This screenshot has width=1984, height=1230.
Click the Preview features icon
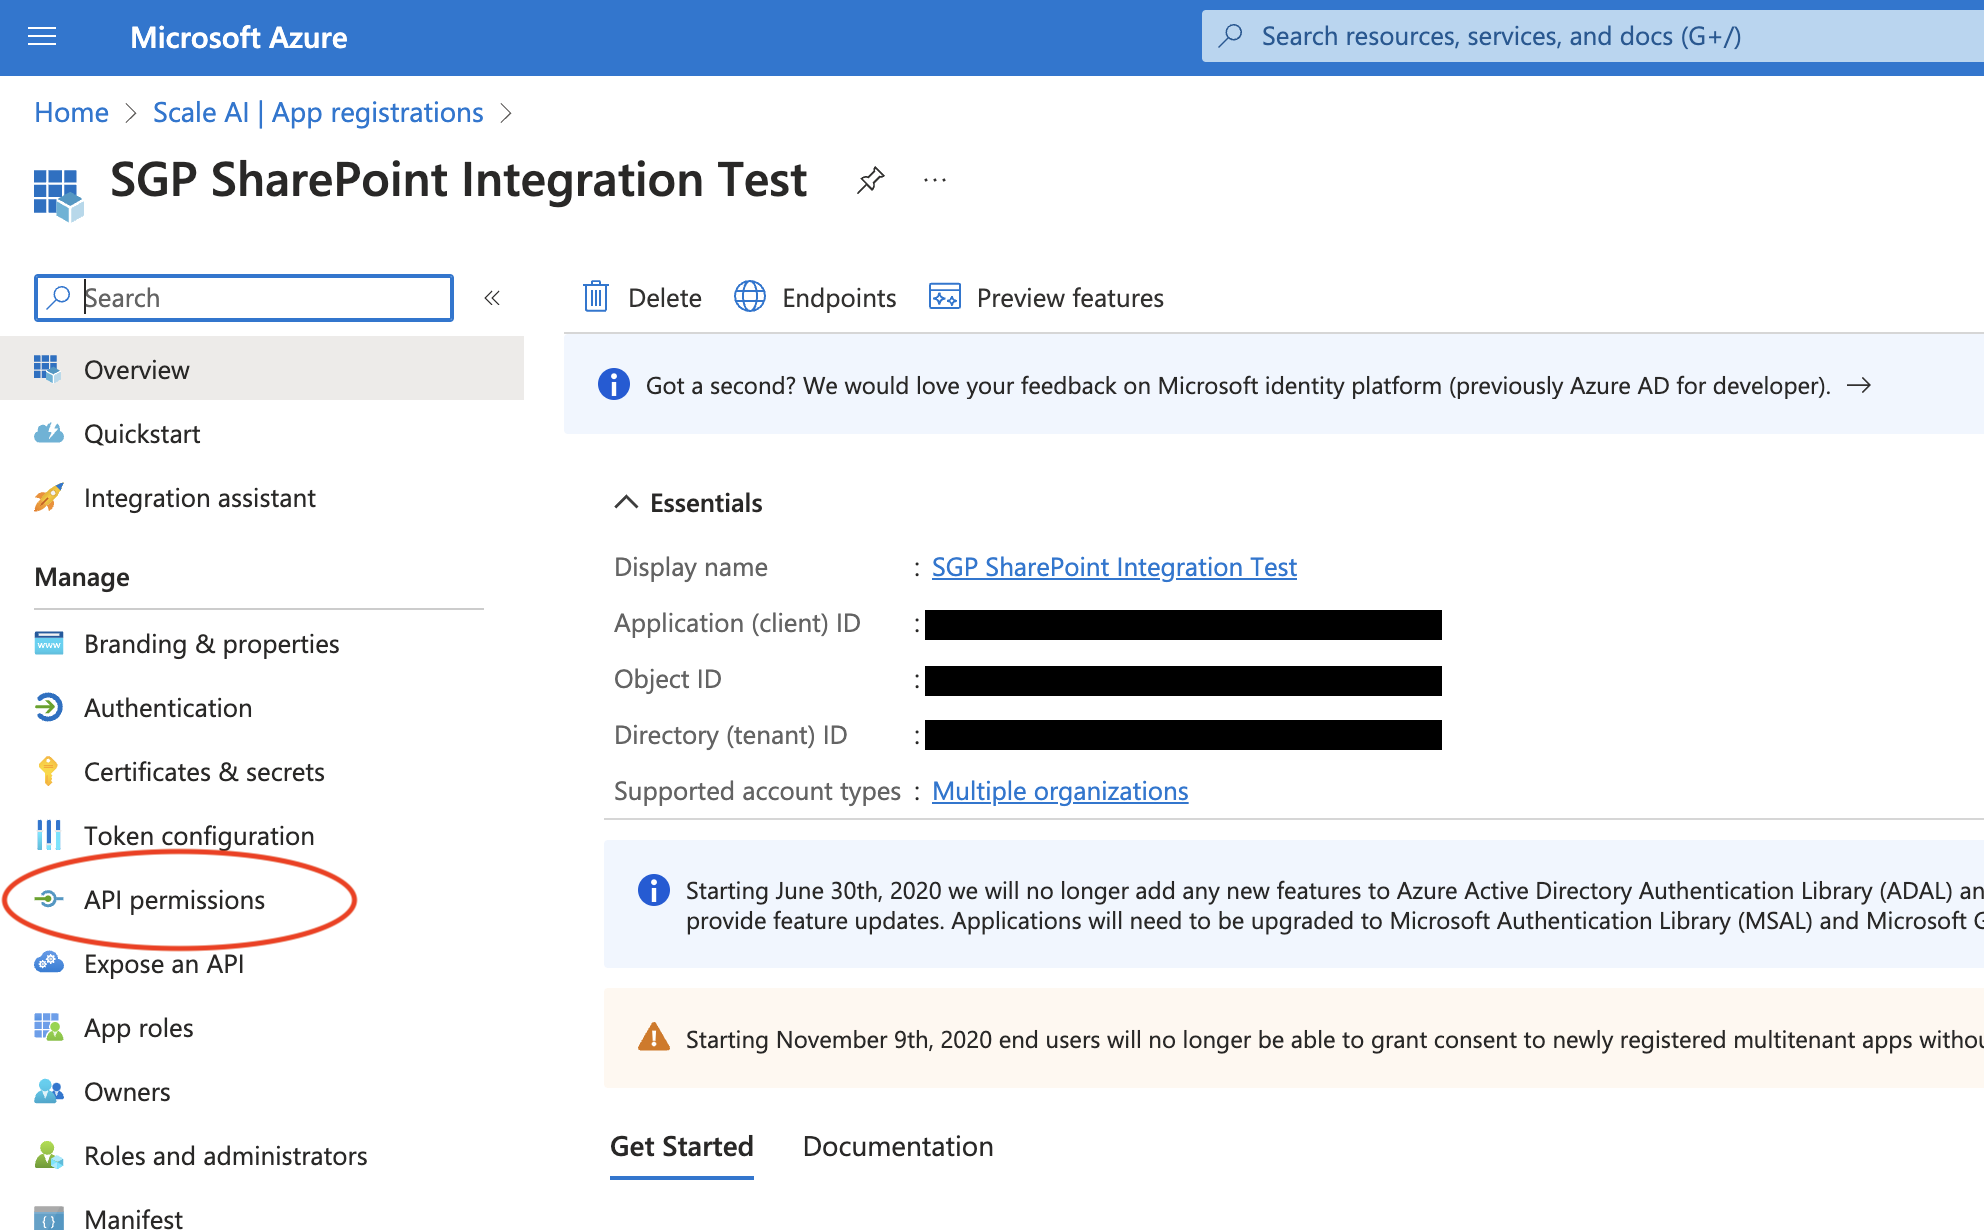[x=944, y=297]
